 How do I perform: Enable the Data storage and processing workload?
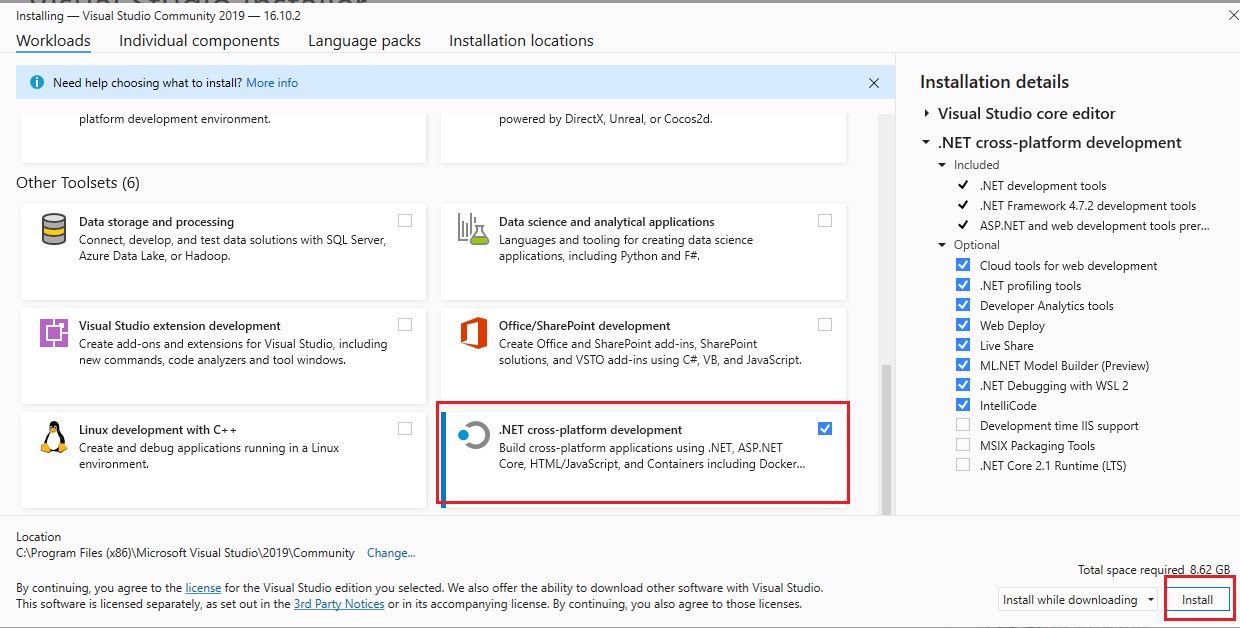point(405,220)
